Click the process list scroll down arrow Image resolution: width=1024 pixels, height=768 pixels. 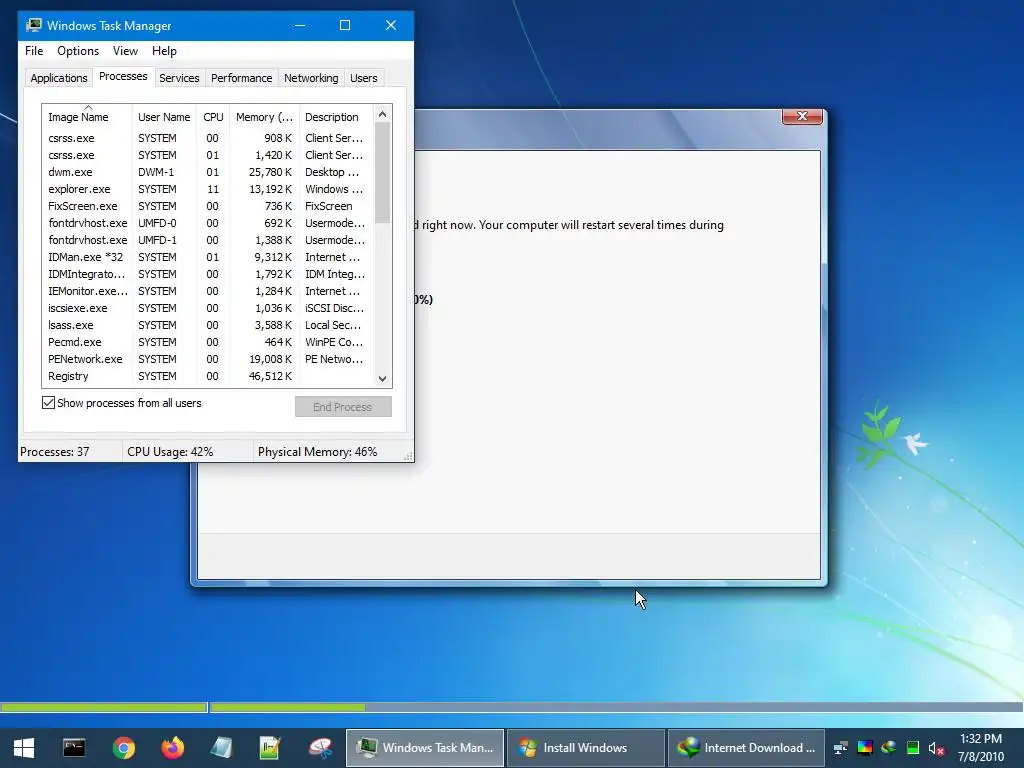[x=383, y=379]
